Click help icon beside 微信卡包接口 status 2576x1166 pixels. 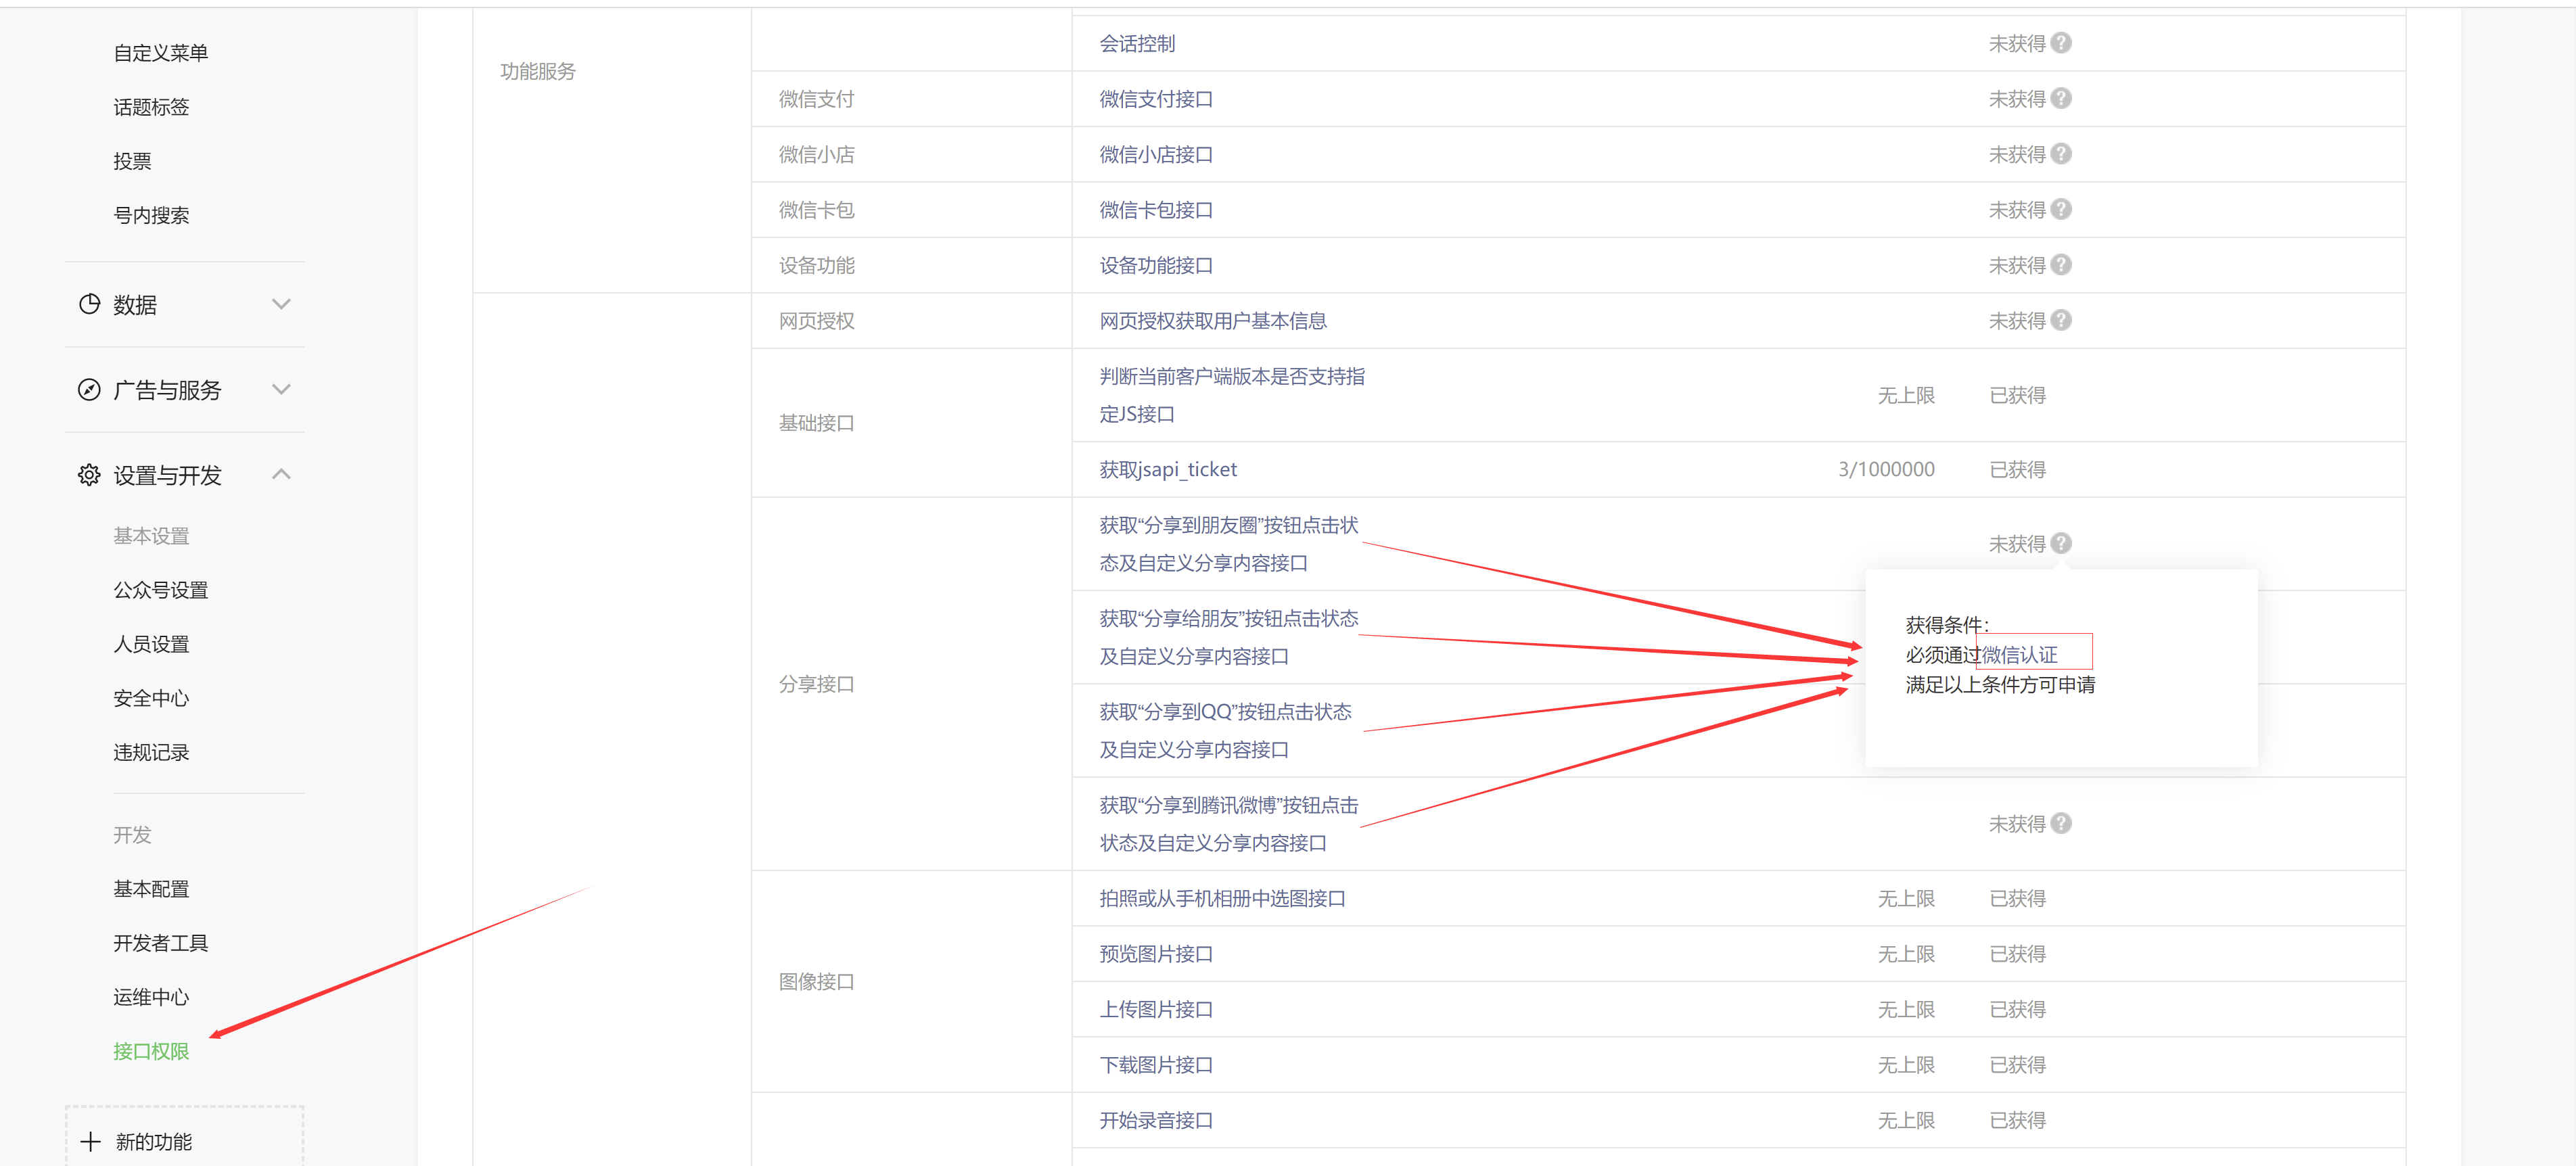click(2060, 209)
